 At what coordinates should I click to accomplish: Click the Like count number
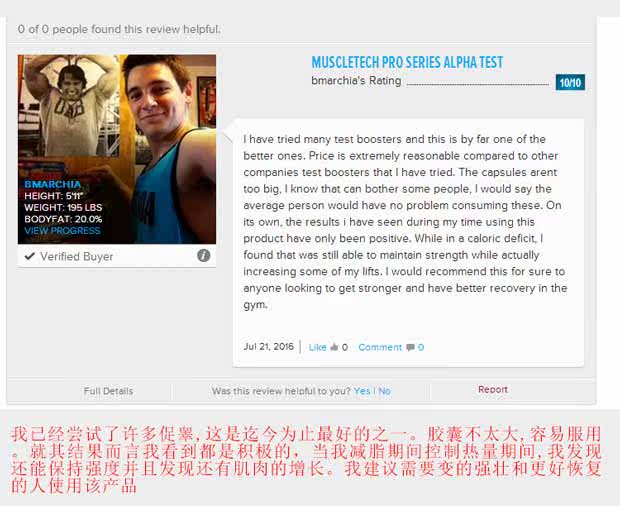pos(345,347)
